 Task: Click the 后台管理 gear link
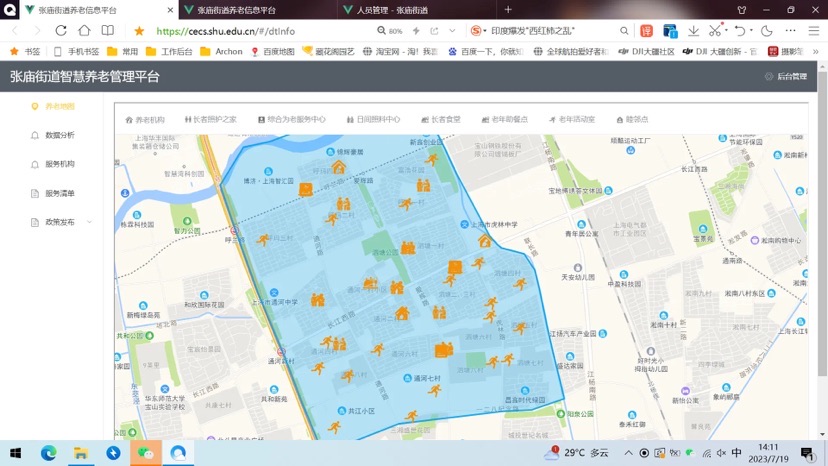coord(786,77)
